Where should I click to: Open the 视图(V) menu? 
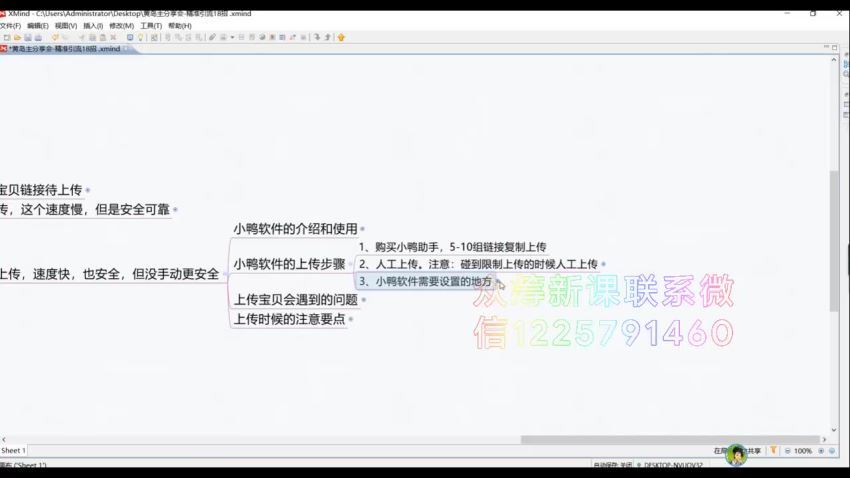pos(66,25)
